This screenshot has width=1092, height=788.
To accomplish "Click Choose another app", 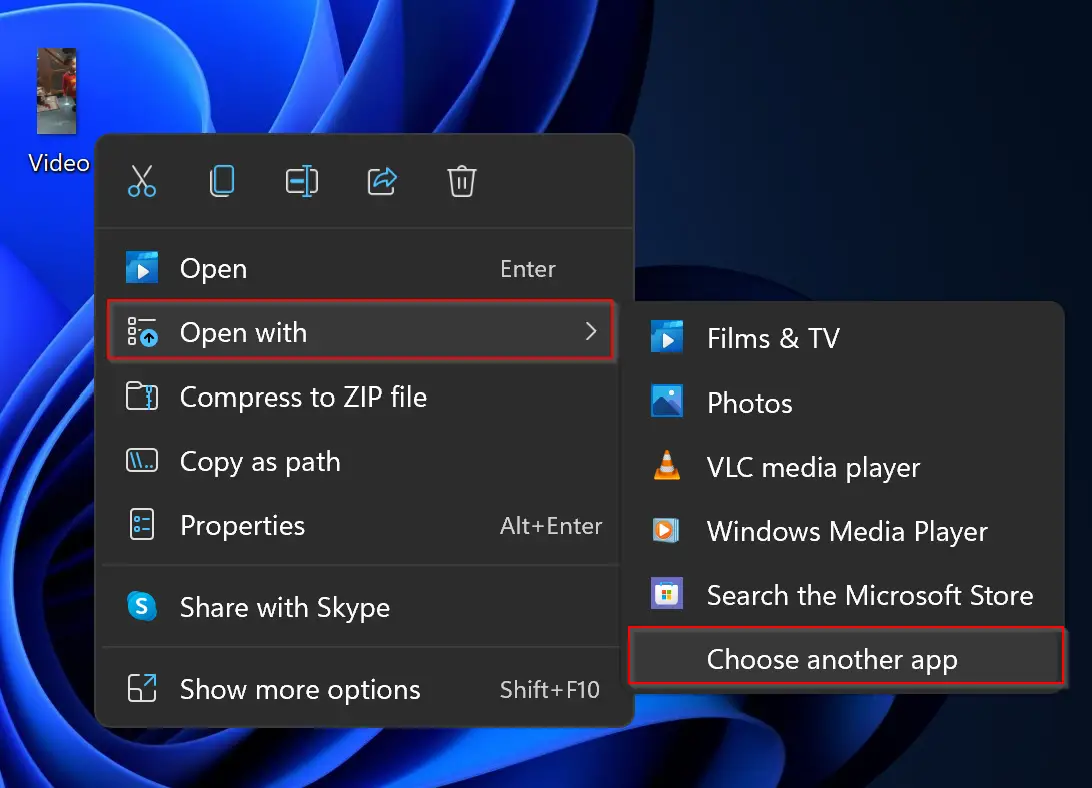I will coord(846,658).
